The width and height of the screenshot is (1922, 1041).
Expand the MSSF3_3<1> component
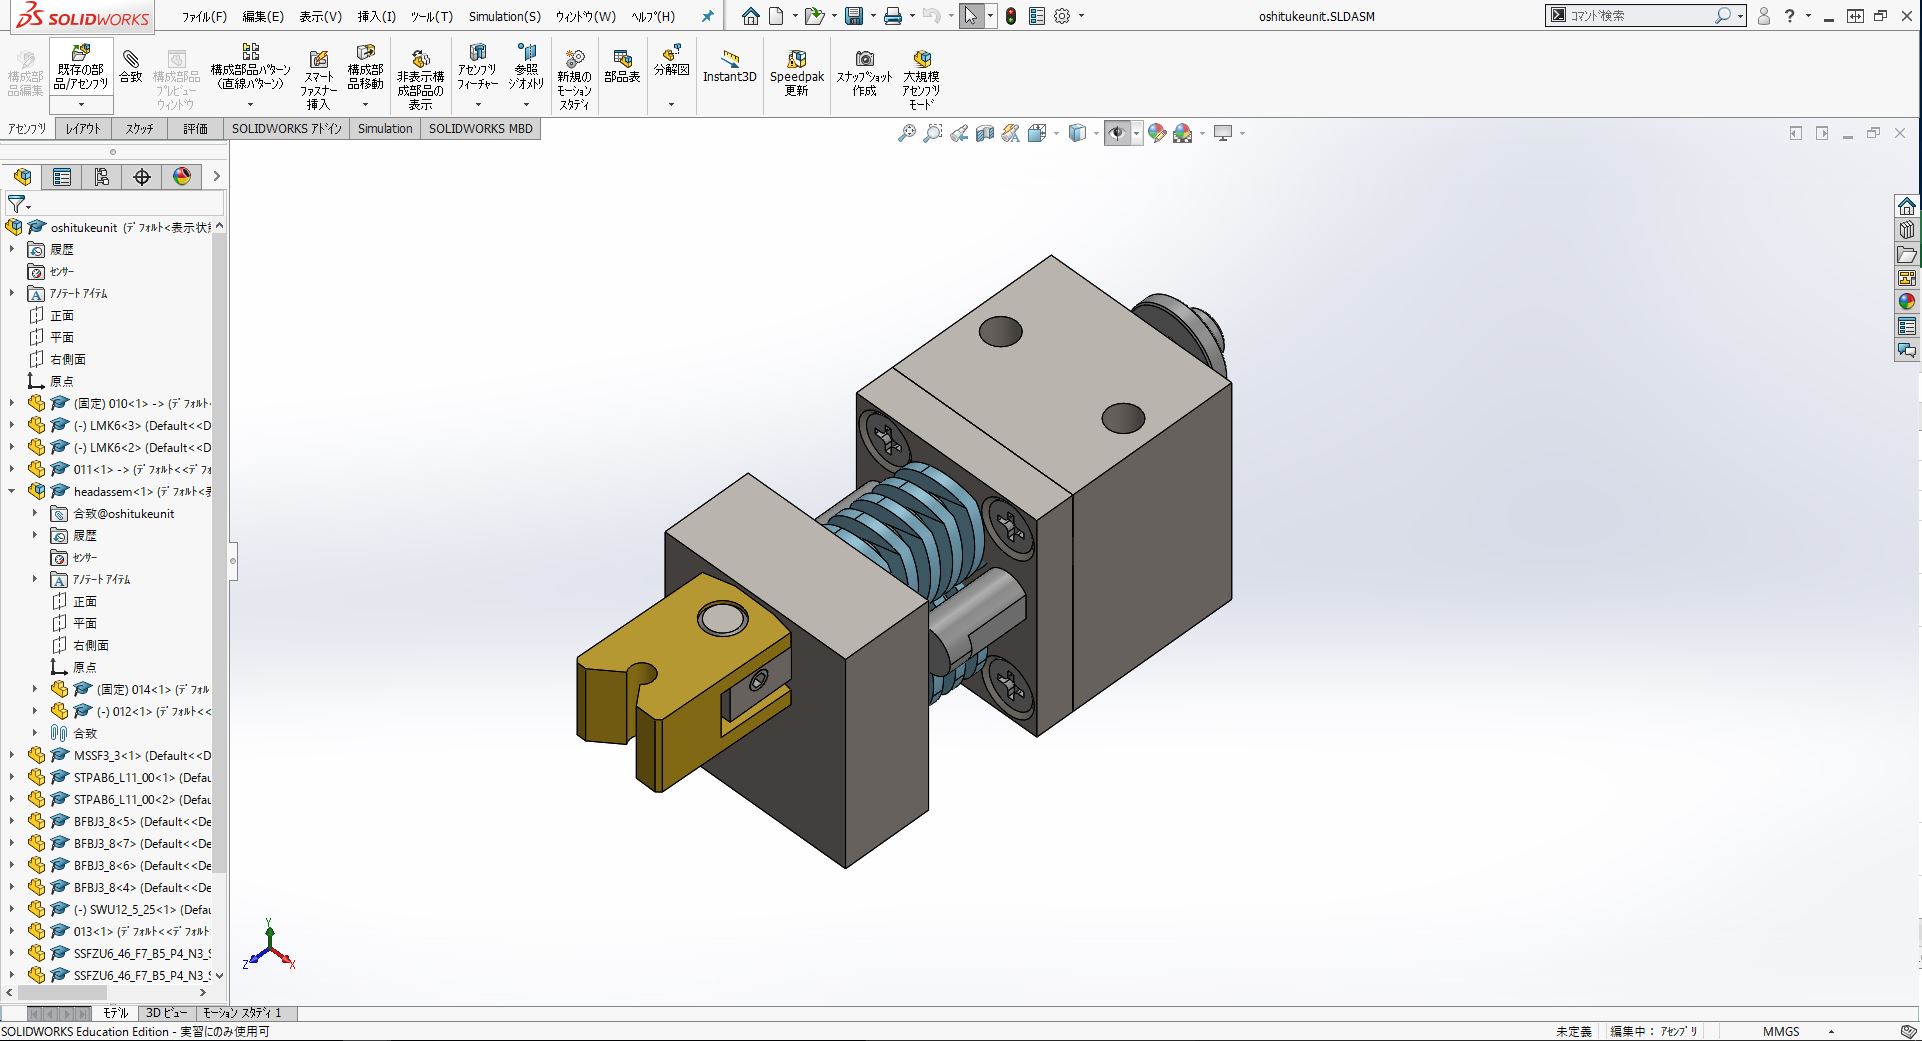coord(12,755)
